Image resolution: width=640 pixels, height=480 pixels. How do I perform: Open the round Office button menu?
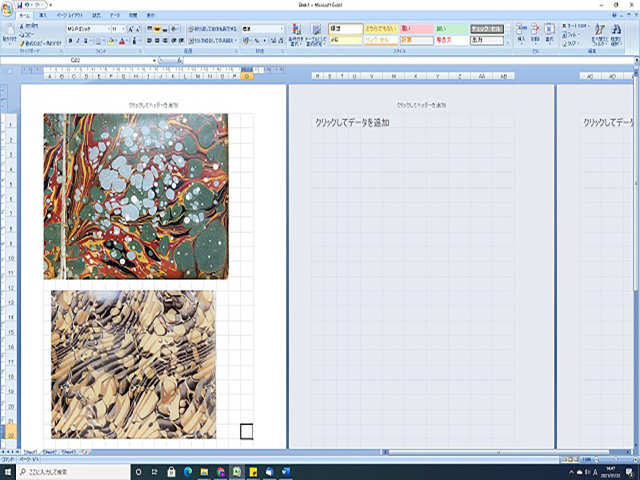click(x=7, y=9)
